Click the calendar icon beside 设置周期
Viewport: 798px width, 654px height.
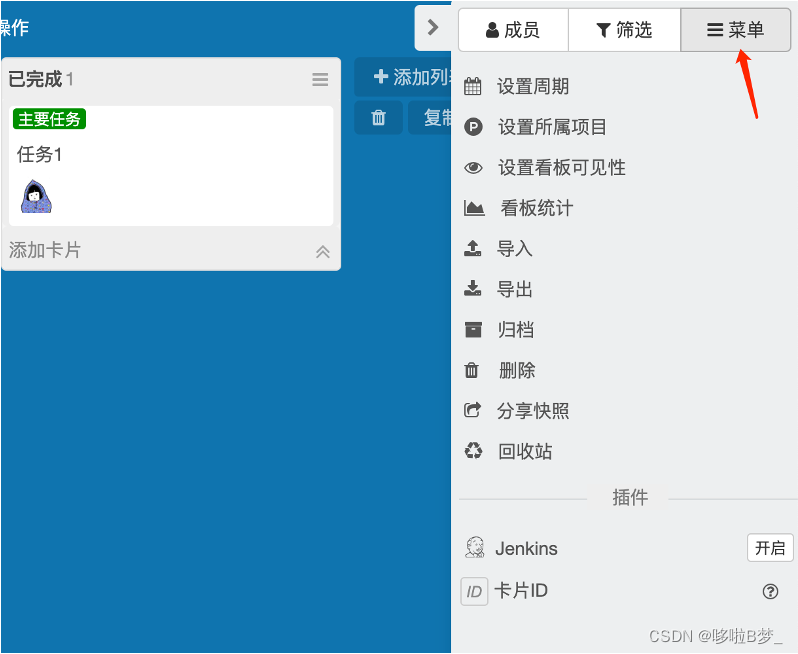point(472,86)
